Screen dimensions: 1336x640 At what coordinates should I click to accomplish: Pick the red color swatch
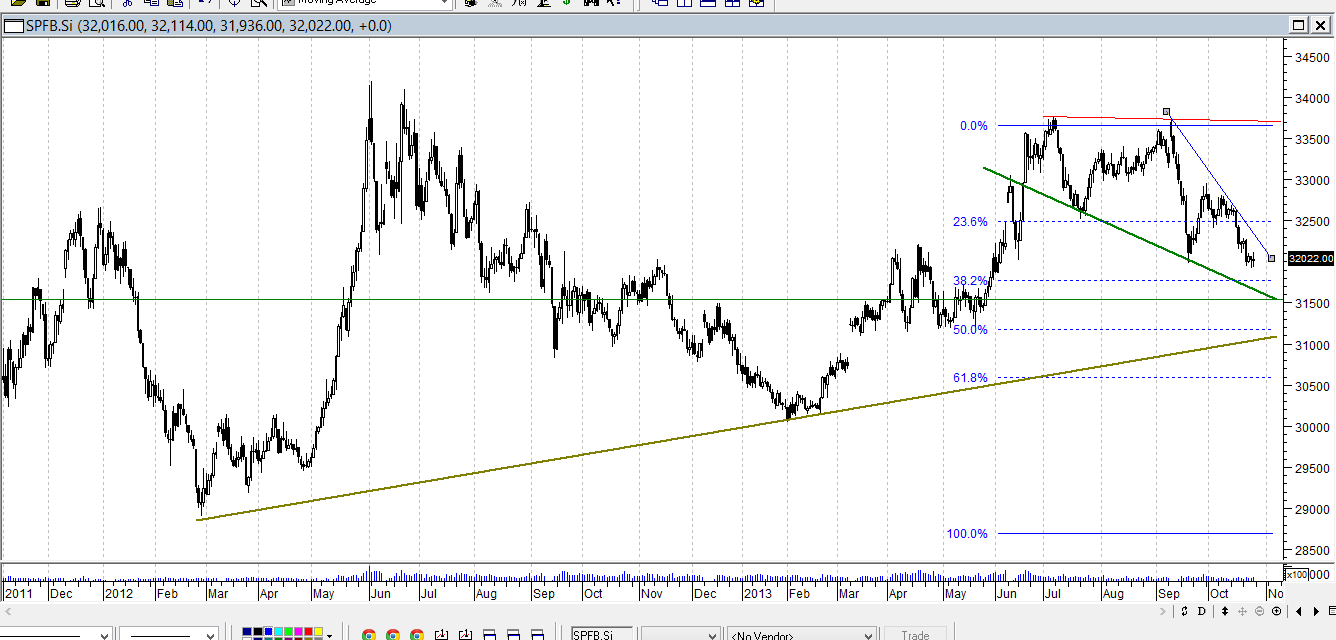coord(308,631)
